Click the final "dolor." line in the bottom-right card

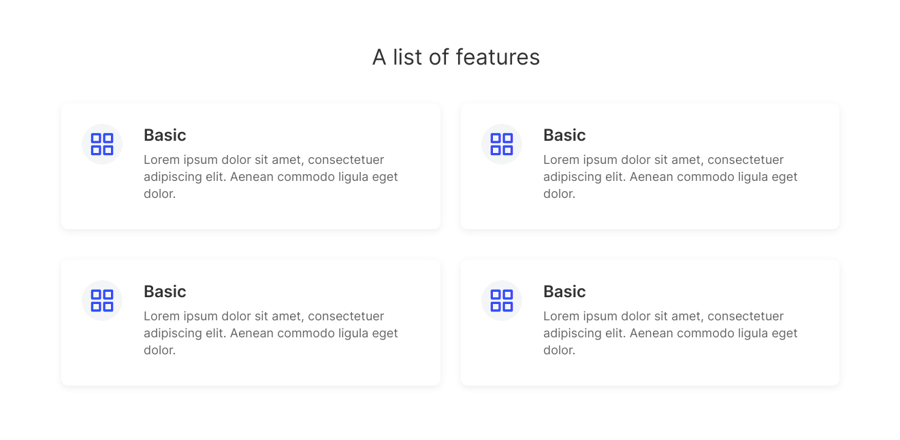[x=559, y=350]
